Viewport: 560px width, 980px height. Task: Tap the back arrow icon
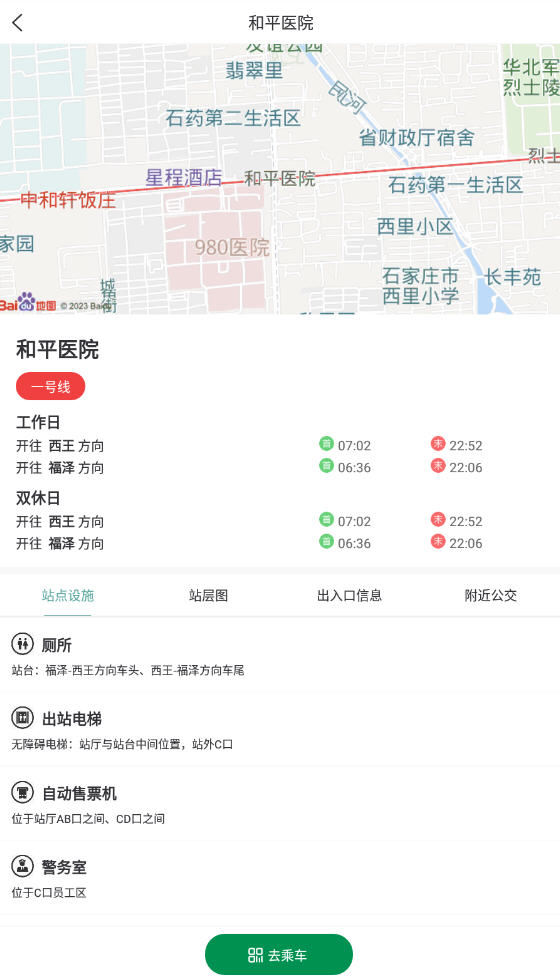[x=18, y=23]
